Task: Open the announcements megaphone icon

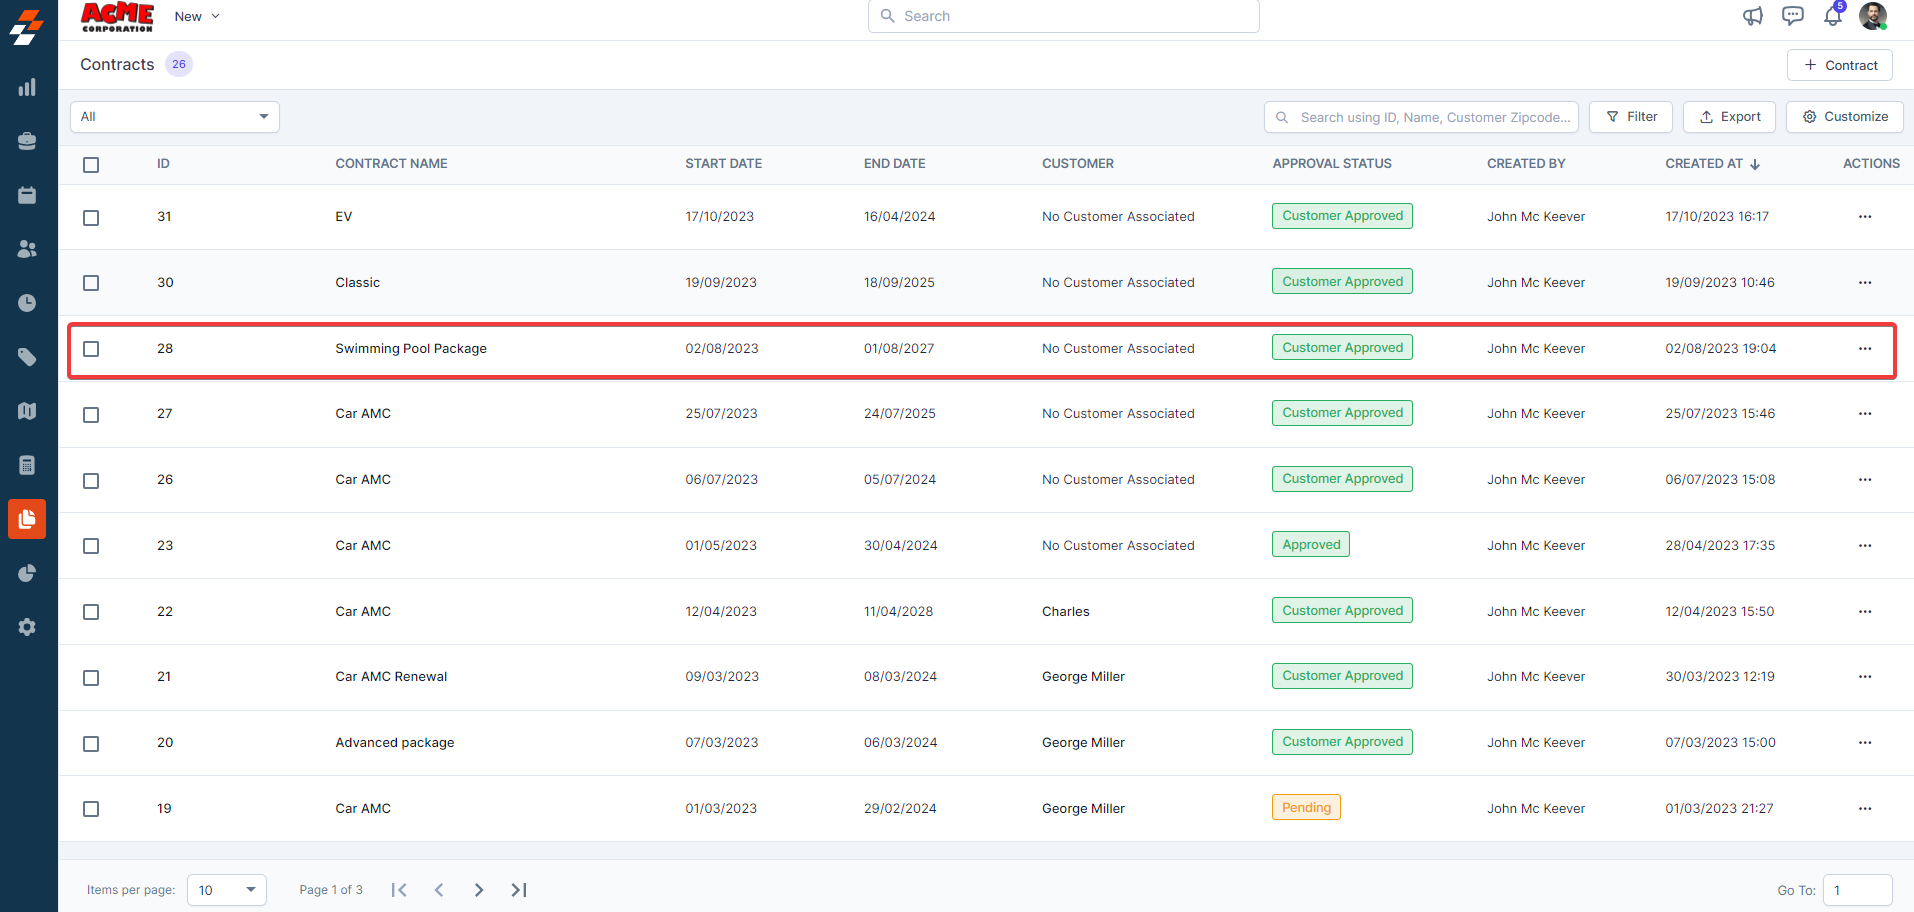Action: (1752, 16)
